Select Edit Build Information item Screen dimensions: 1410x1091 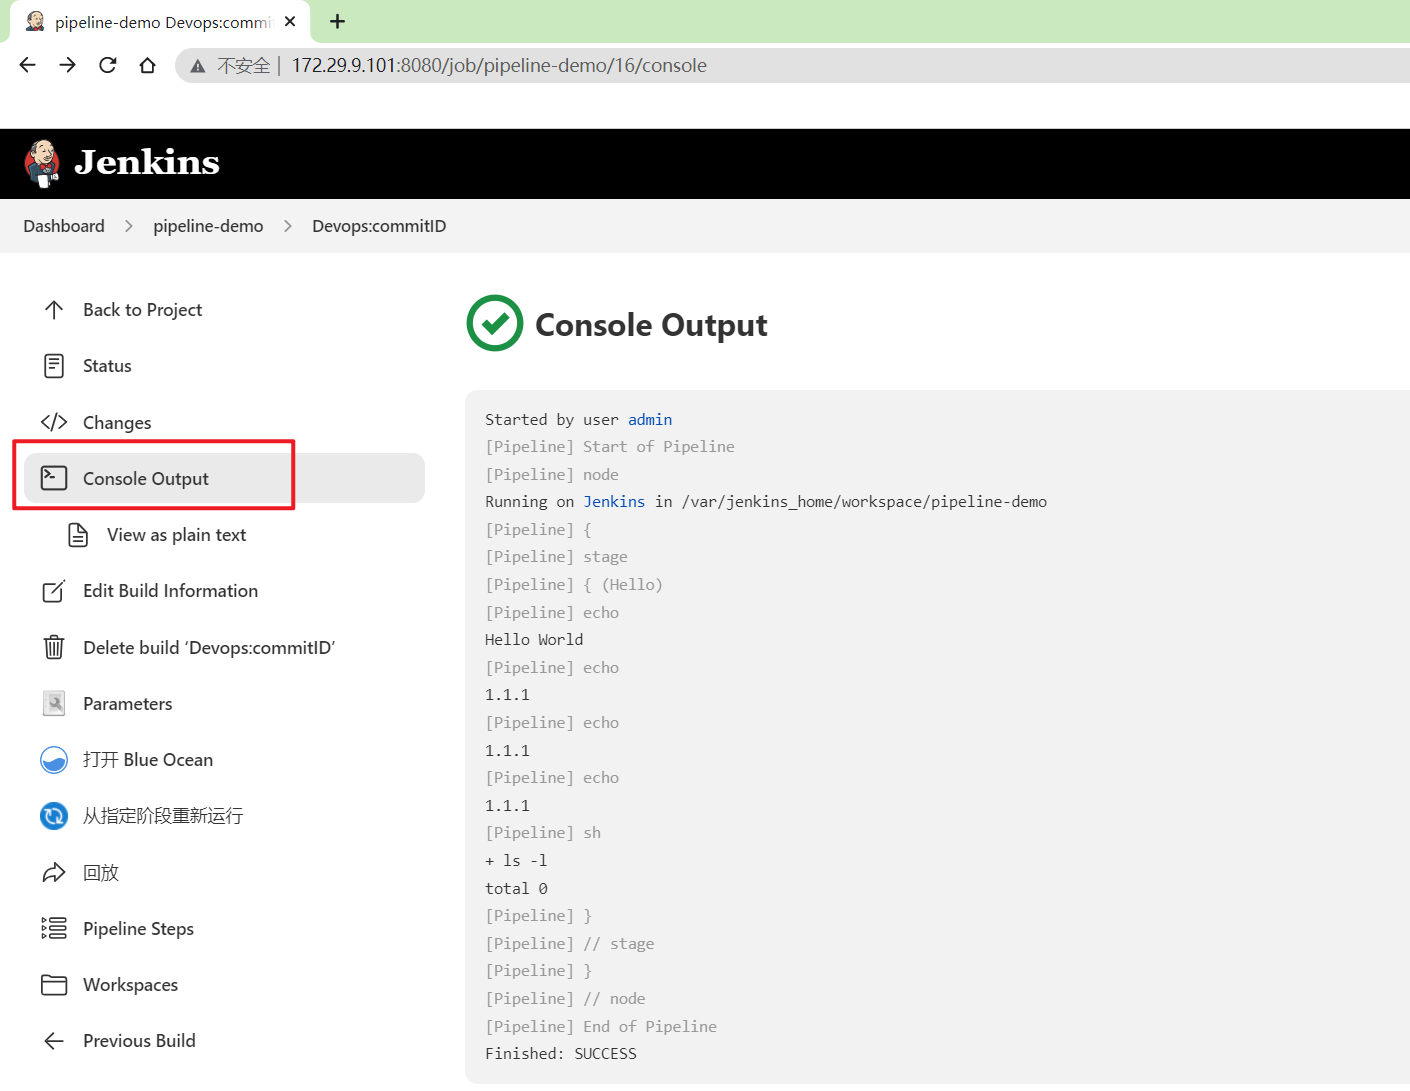pyautogui.click(x=224, y=591)
